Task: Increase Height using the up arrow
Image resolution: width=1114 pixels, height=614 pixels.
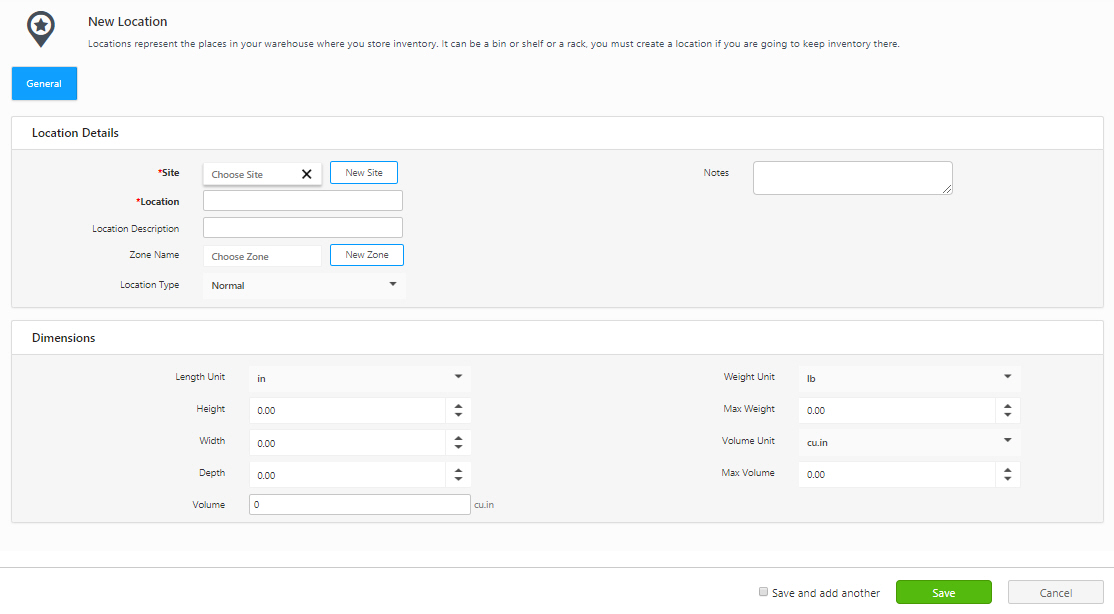Action: click(458, 405)
